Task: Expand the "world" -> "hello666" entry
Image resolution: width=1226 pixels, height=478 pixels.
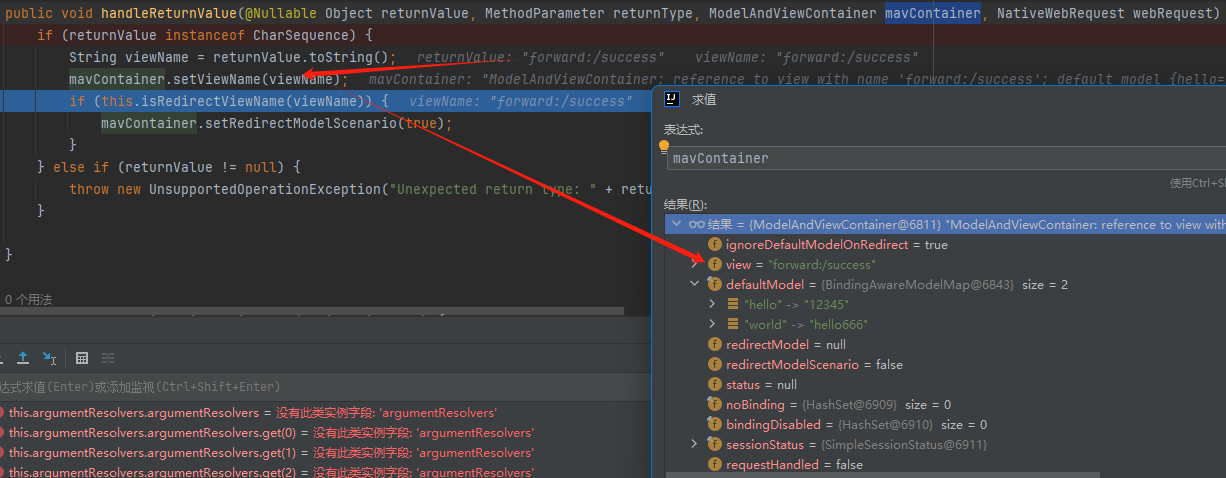Action: click(712, 324)
